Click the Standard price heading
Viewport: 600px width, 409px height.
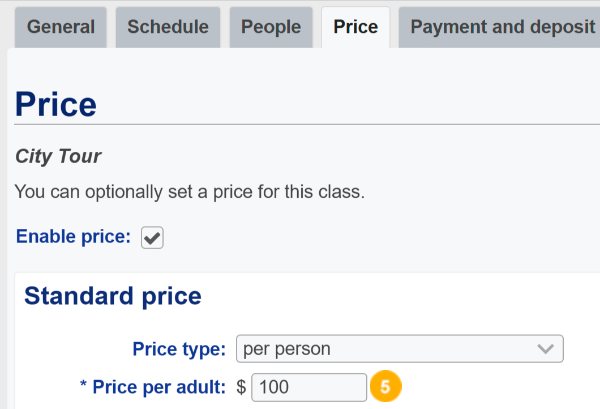(x=113, y=297)
